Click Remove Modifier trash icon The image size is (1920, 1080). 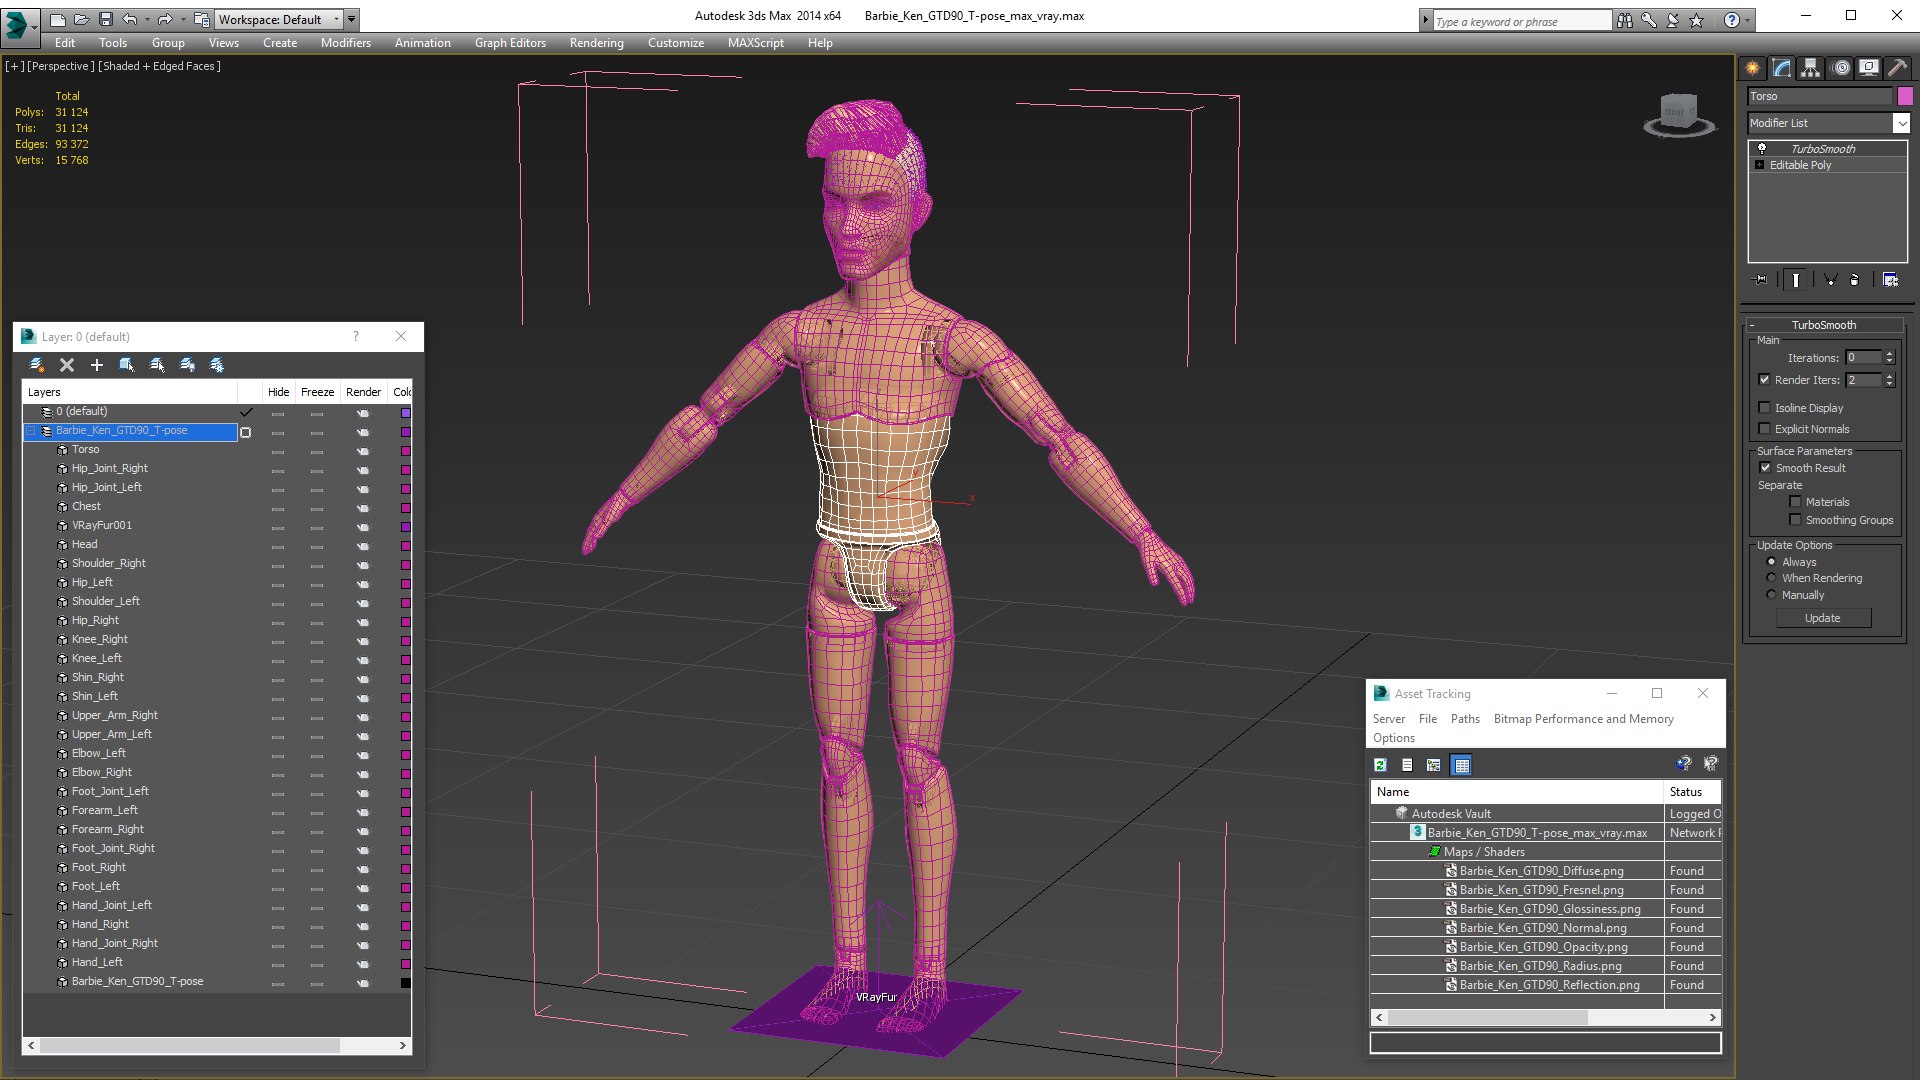(1855, 280)
